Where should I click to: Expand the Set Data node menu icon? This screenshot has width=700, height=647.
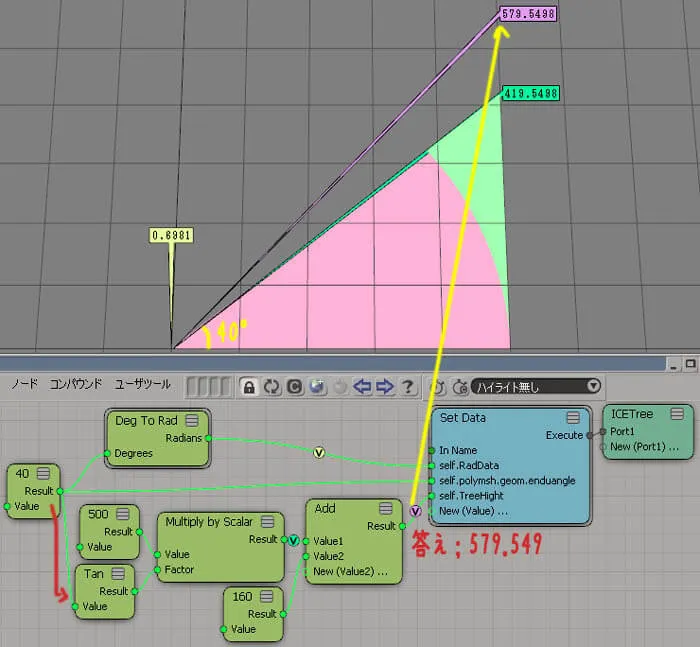coord(573,418)
